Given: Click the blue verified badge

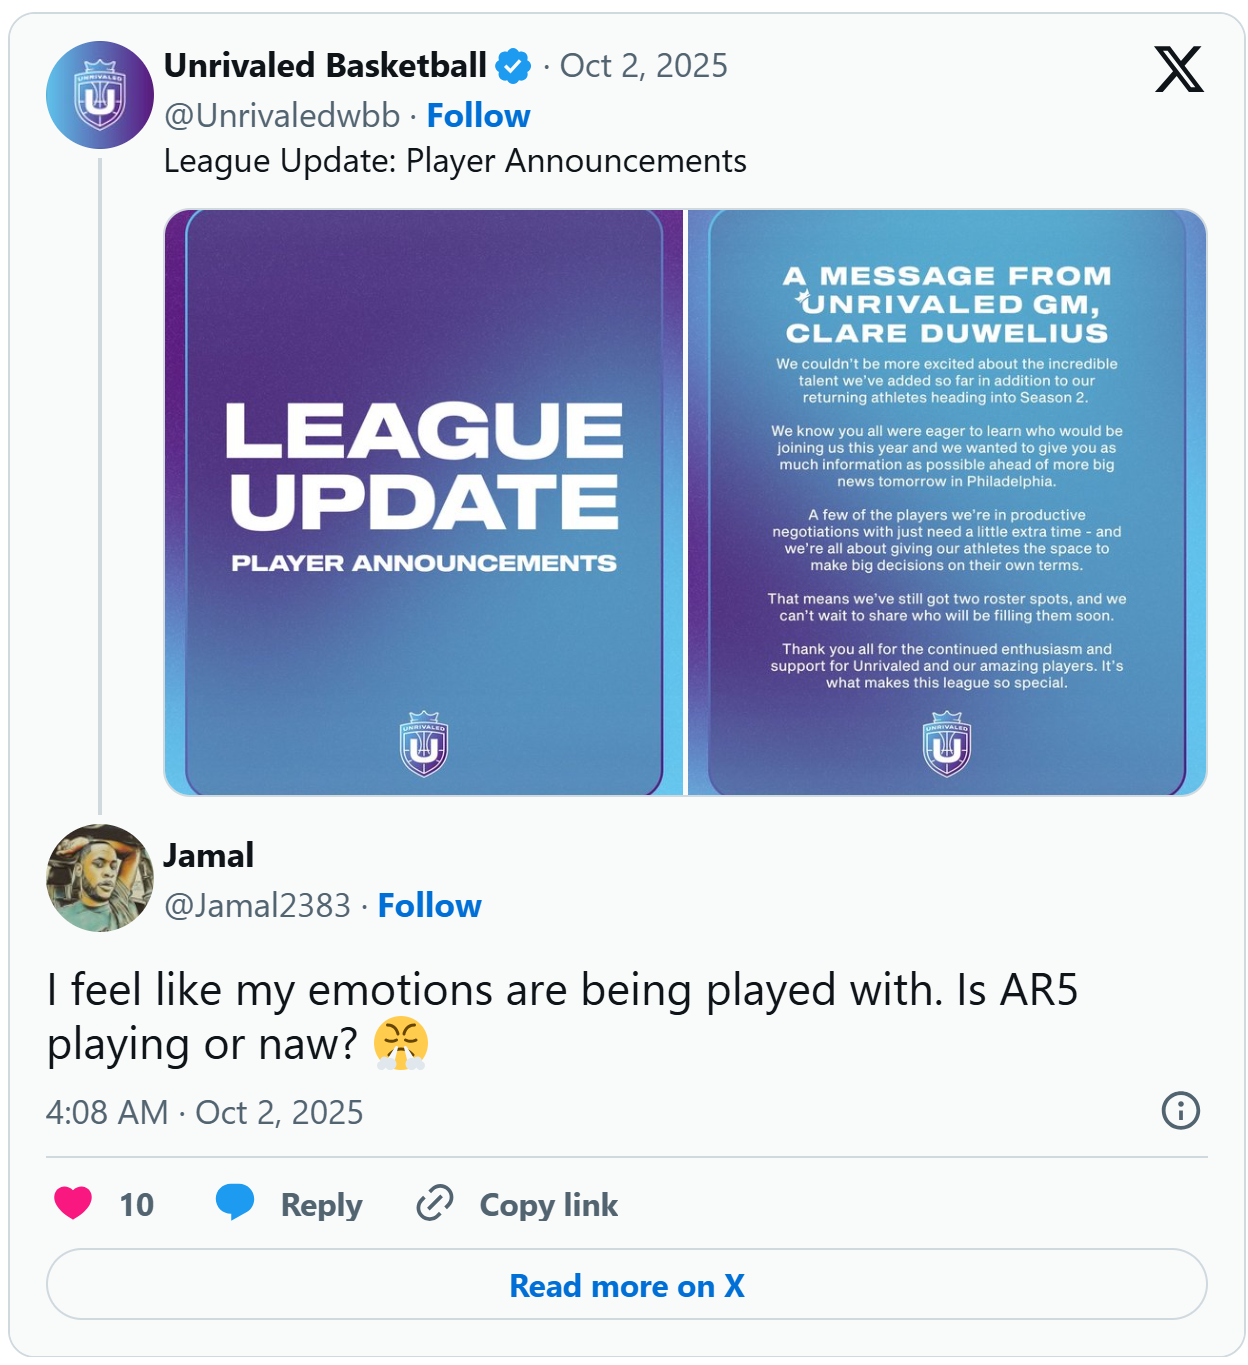Looking at the screenshot, I should tap(514, 66).
